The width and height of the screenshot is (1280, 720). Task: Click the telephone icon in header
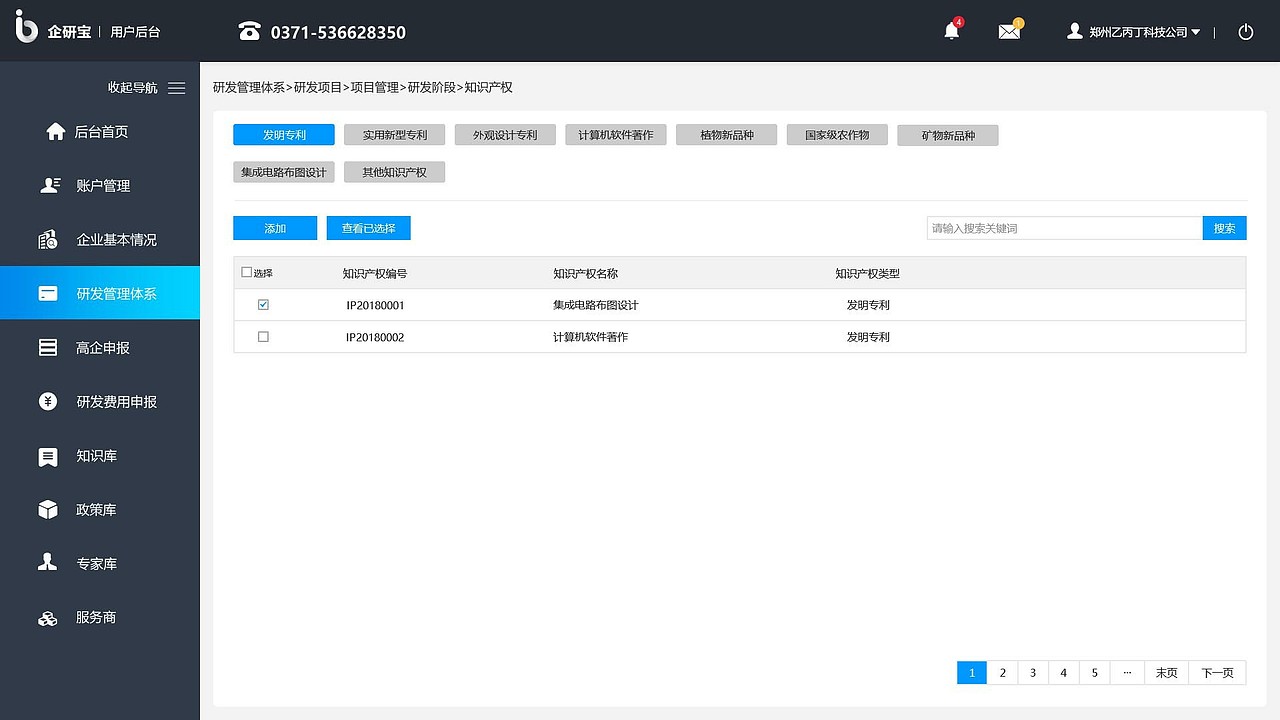pos(249,32)
